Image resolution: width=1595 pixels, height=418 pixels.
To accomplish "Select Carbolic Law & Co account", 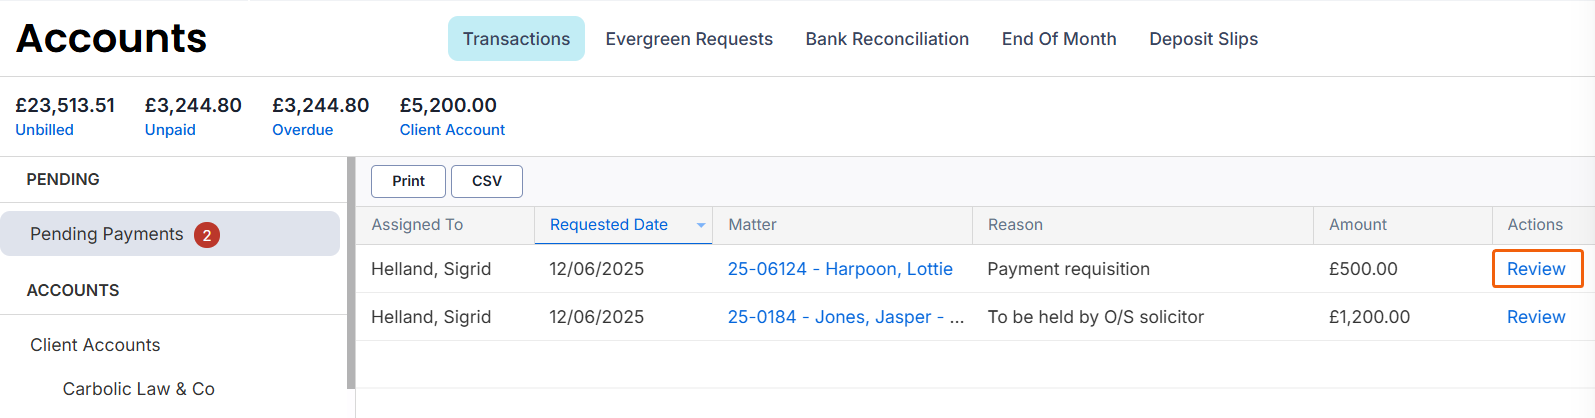I will point(138,389).
